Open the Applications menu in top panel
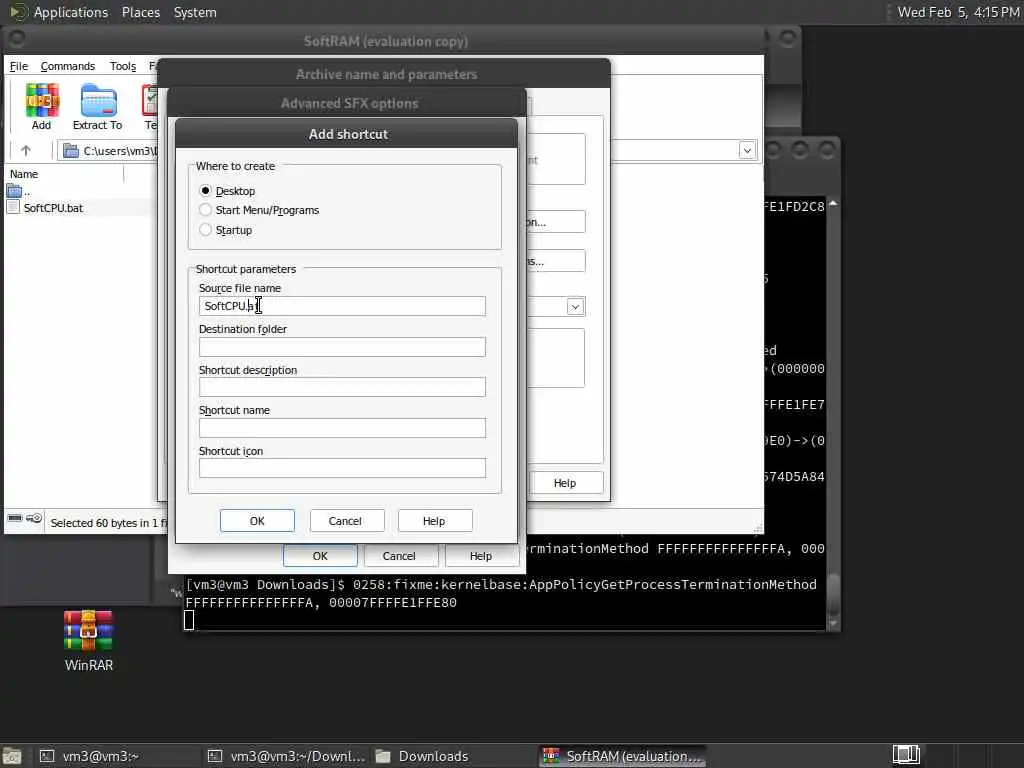This screenshot has height=768, width=1024. tap(71, 12)
